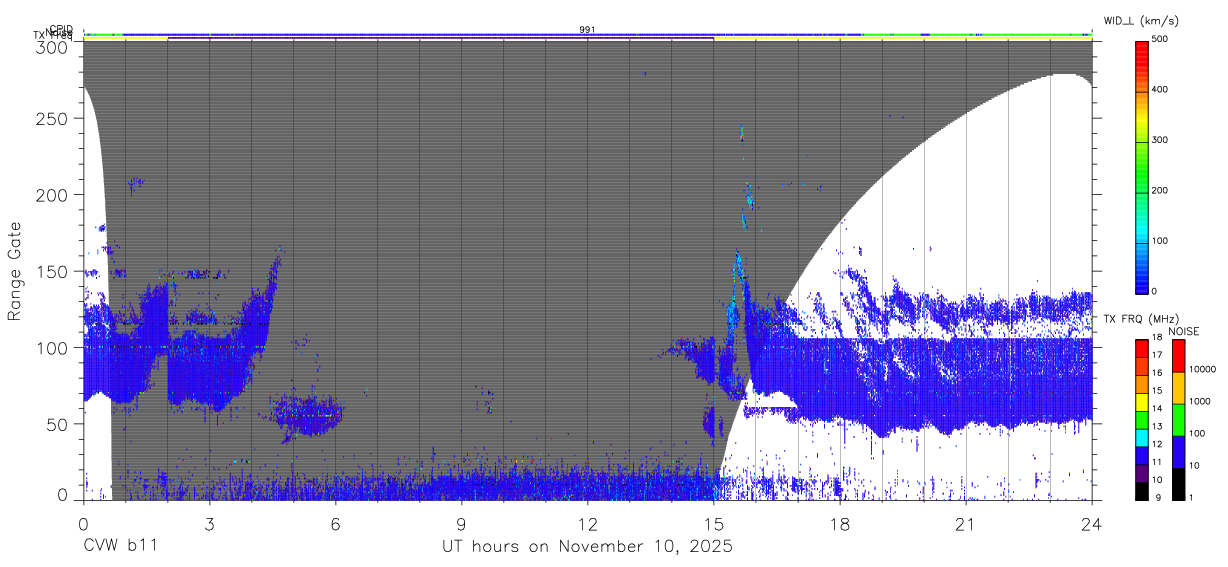Click the 15 tick on the UT hours axis
1228x567 pixels.
tap(713, 523)
